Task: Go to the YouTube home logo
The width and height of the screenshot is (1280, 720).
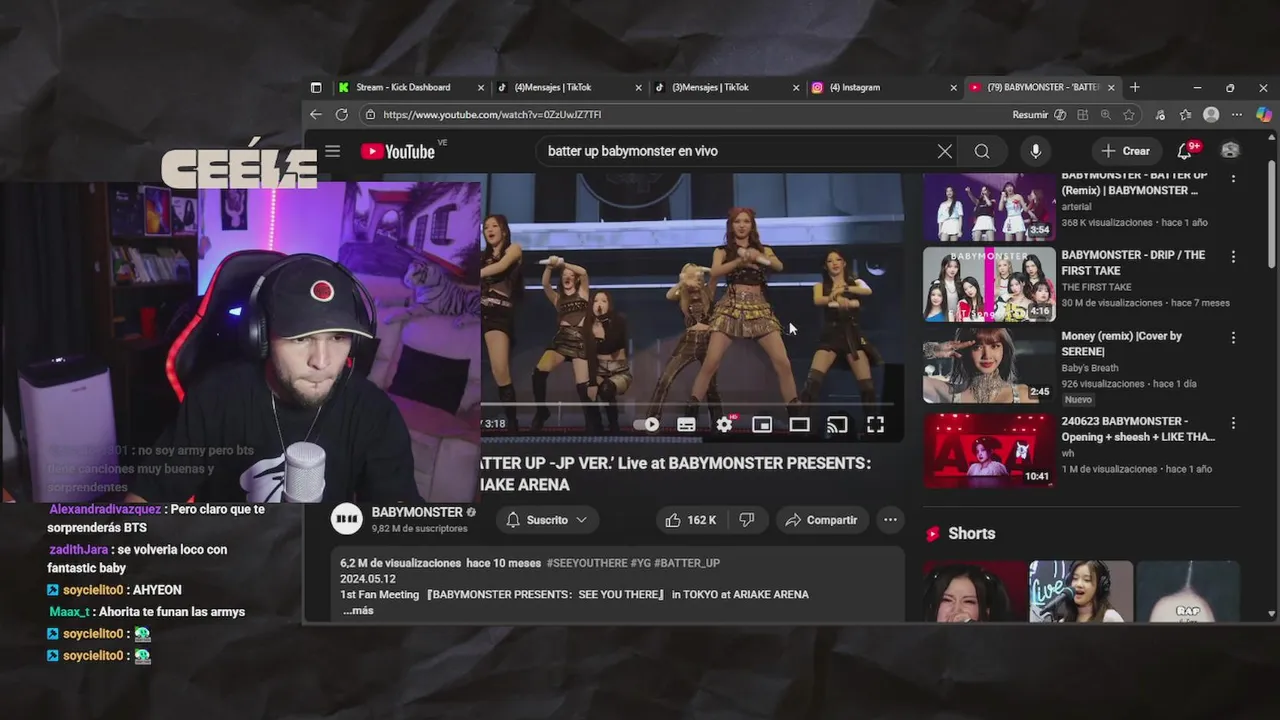Action: pyautogui.click(x=398, y=151)
